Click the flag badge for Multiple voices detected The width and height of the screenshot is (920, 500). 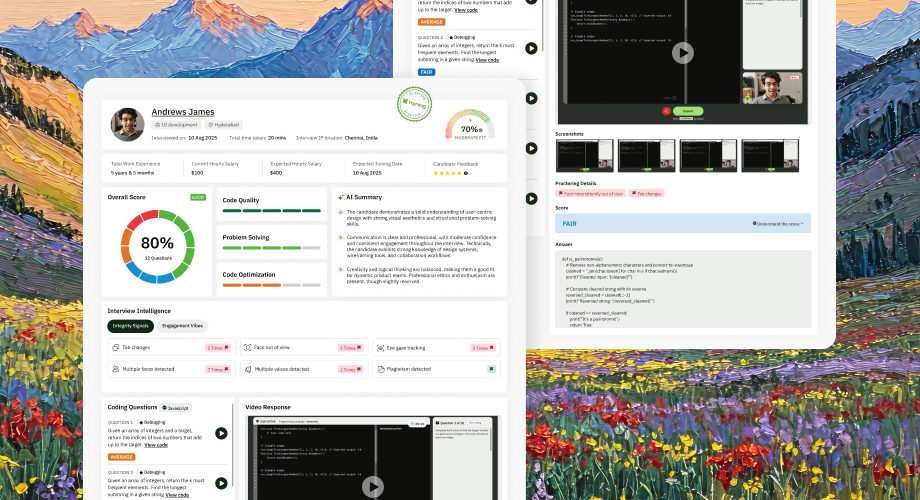350,369
